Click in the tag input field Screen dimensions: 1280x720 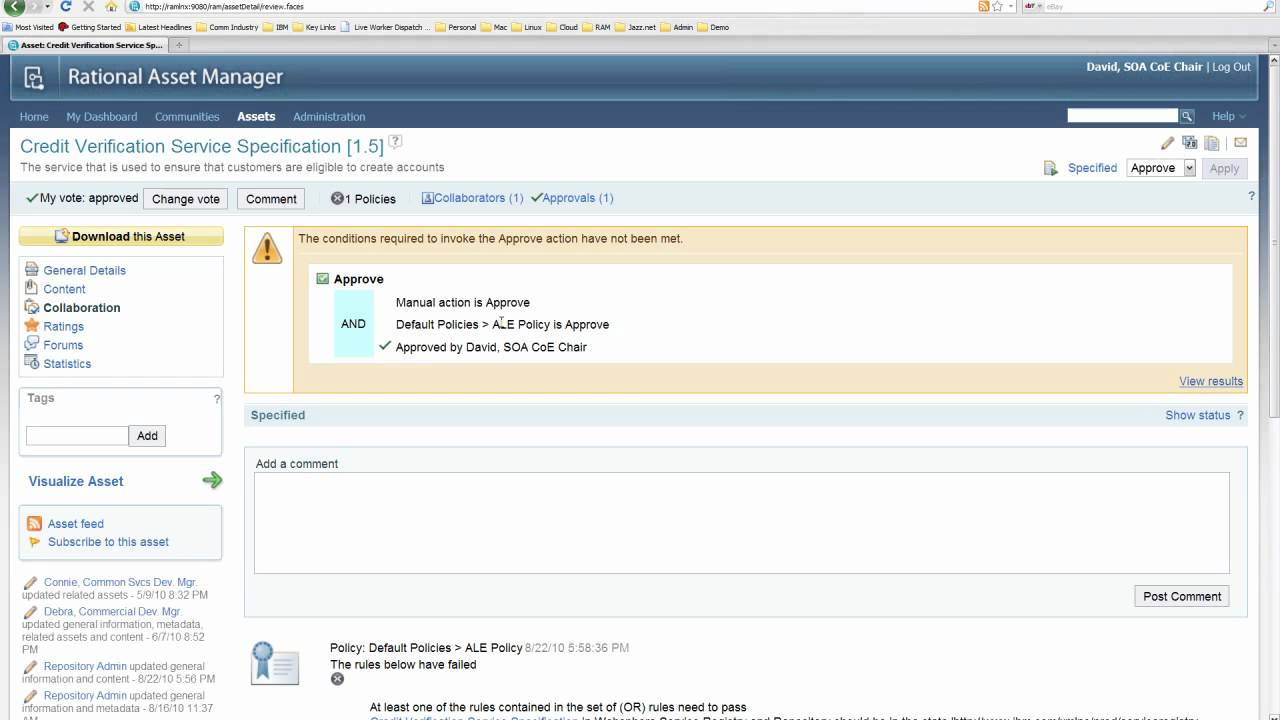tap(77, 436)
